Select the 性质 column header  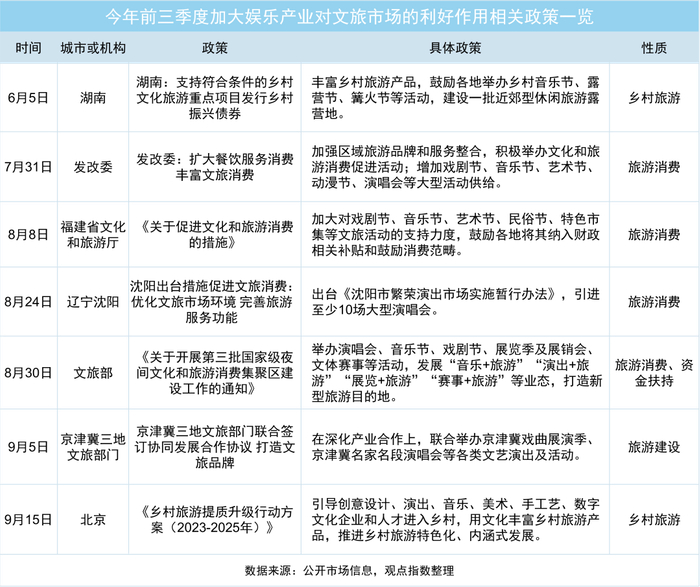click(654, 48)
